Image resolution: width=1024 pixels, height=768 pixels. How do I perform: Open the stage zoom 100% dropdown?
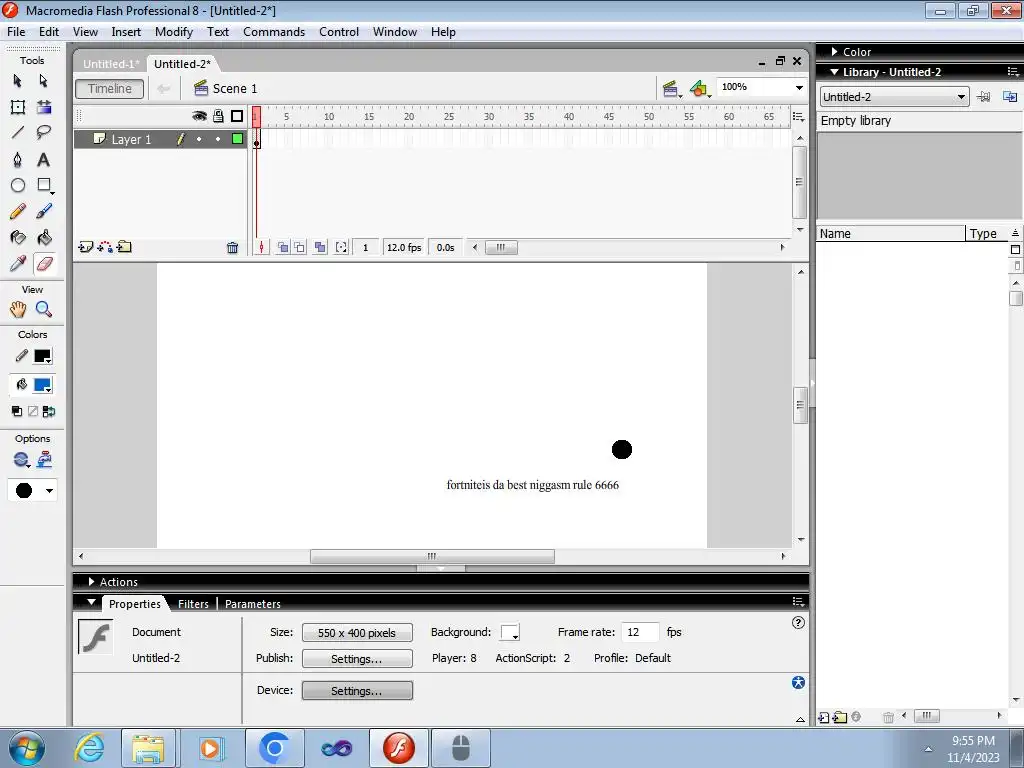coord(799,88)
